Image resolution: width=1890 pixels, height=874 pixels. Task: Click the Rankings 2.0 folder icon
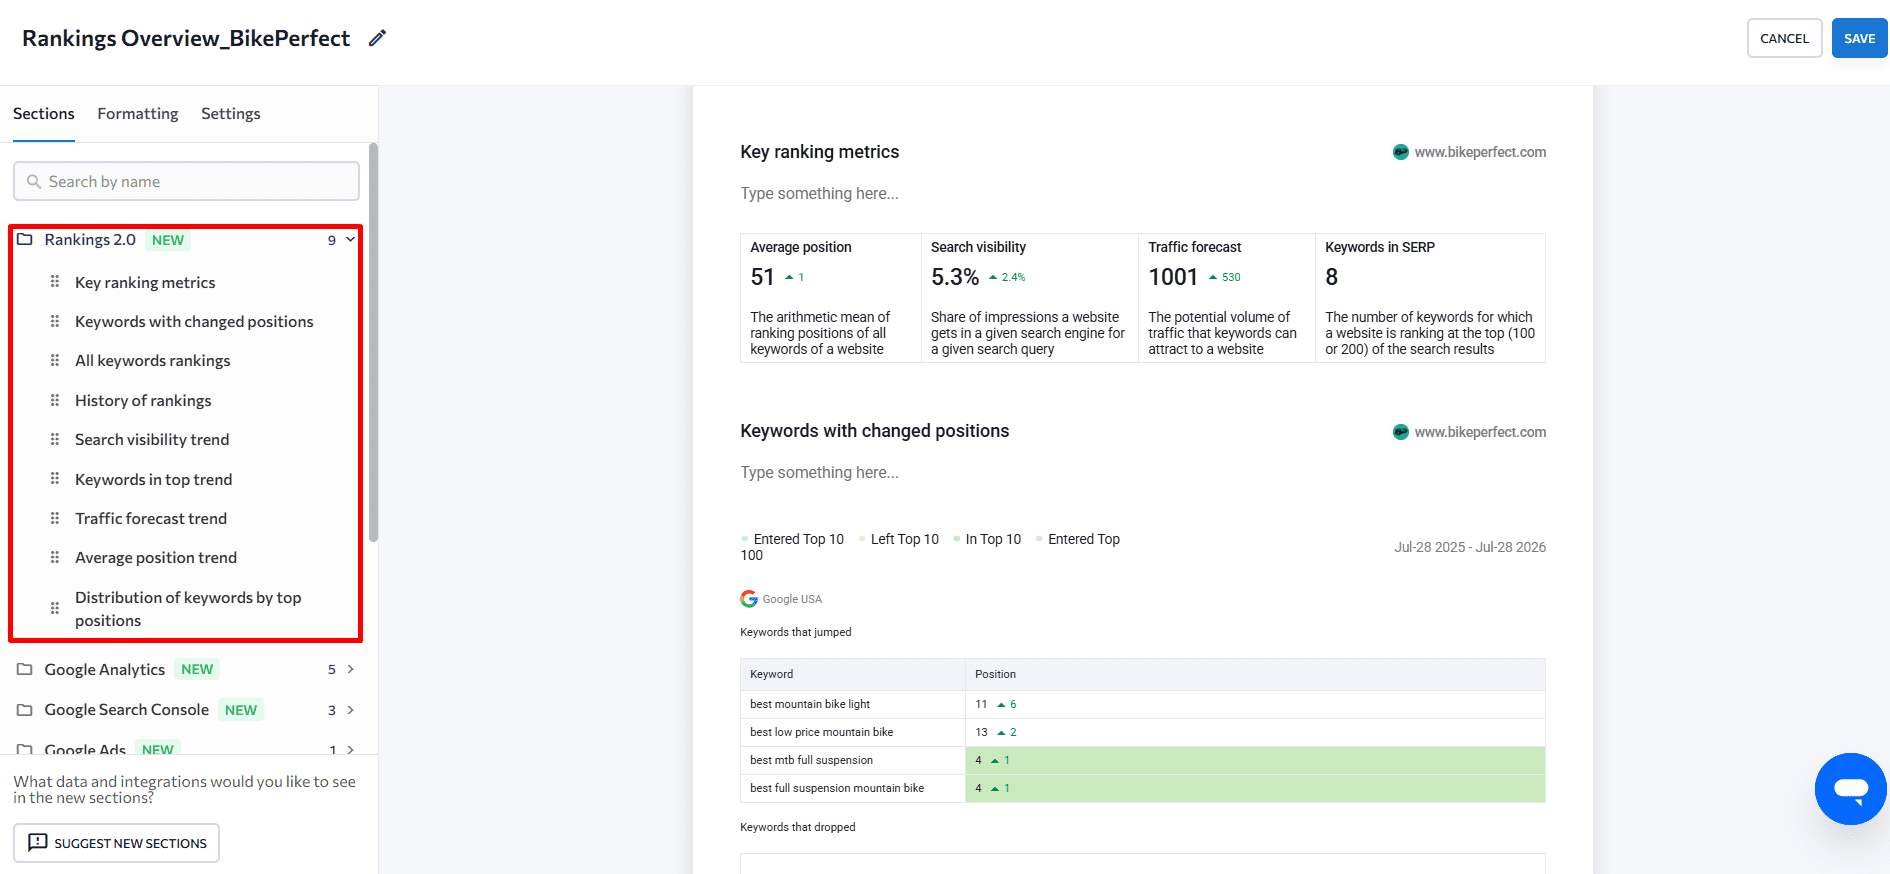[25, 239]
